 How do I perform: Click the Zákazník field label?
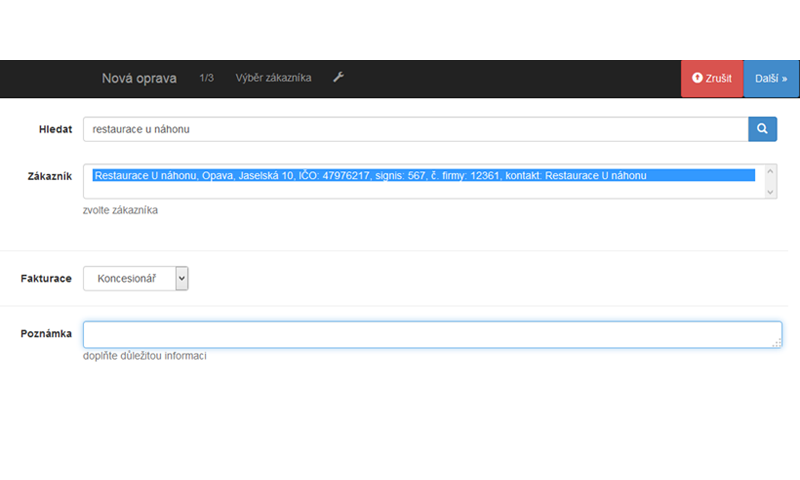tap(49, 176)
